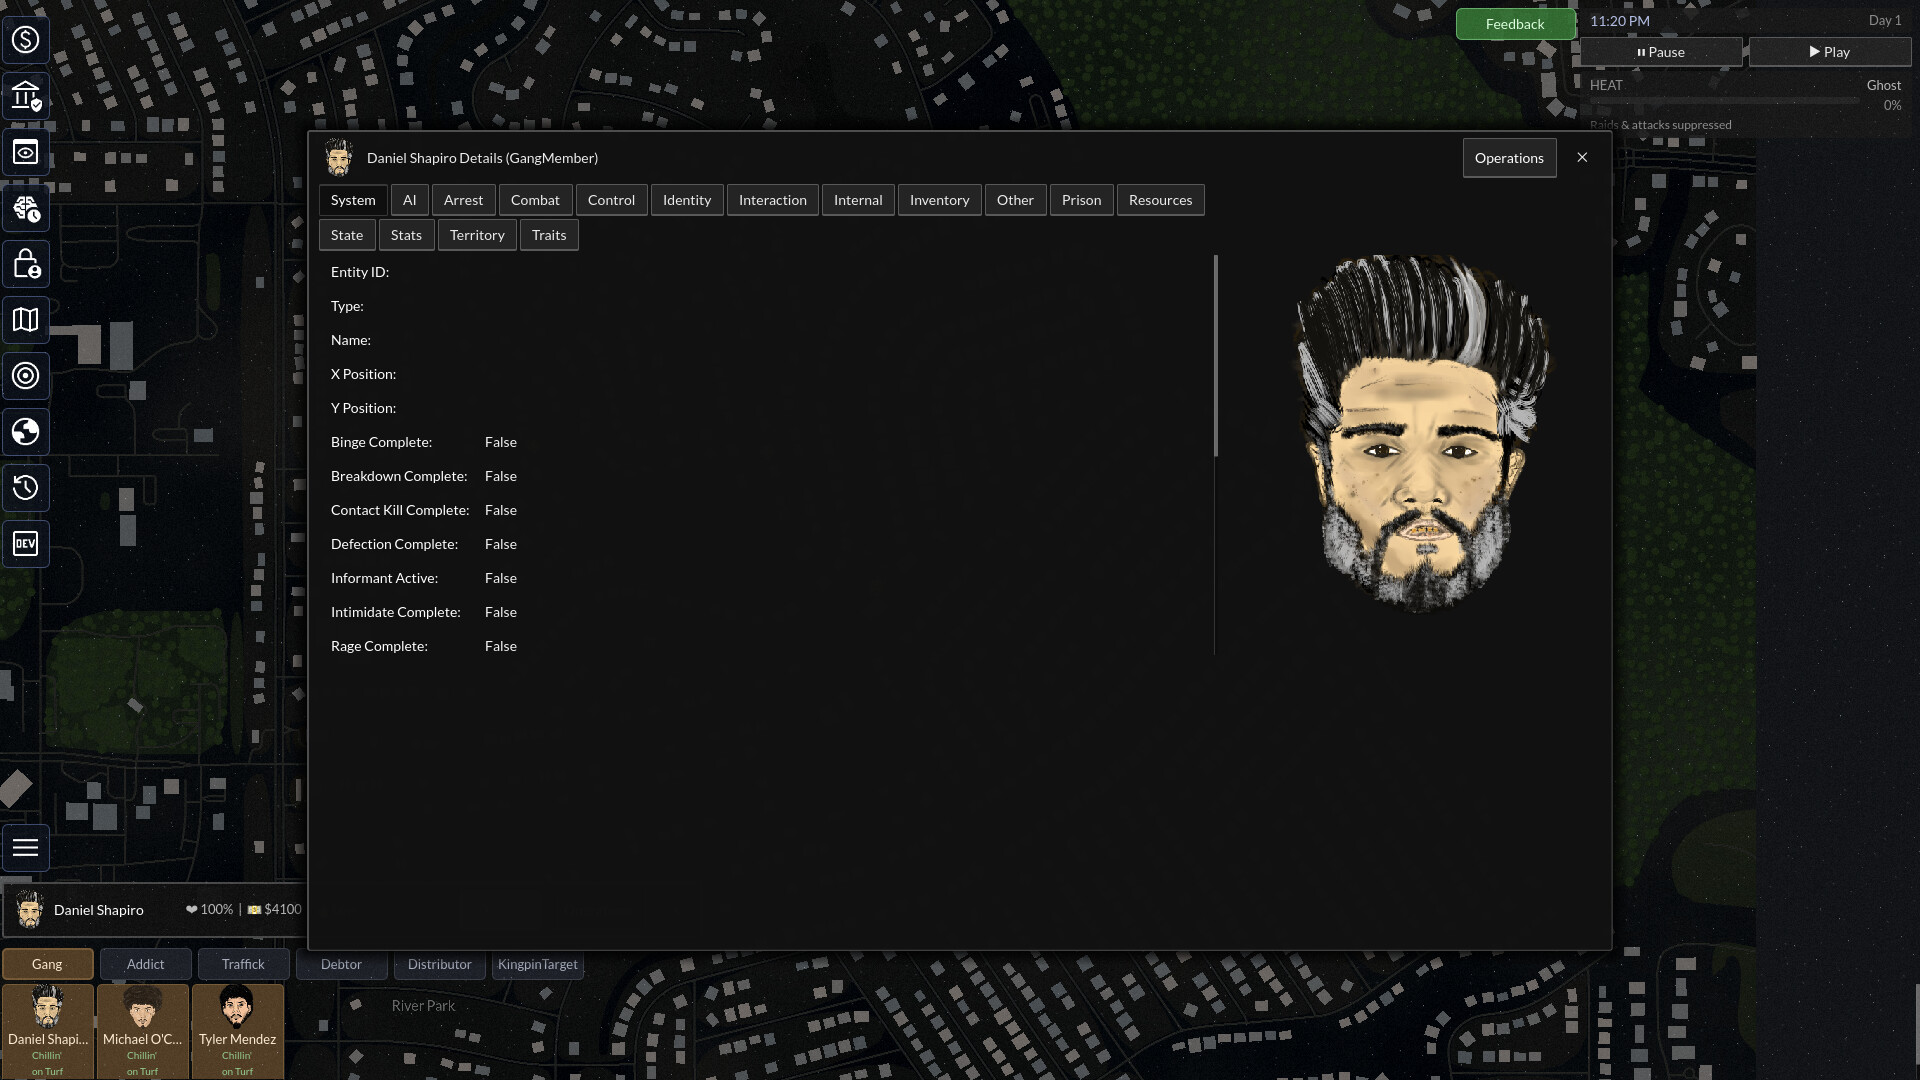Switch to the System tab
Viewport: 1920px width, 1080px height.
[x=353, y=200]
